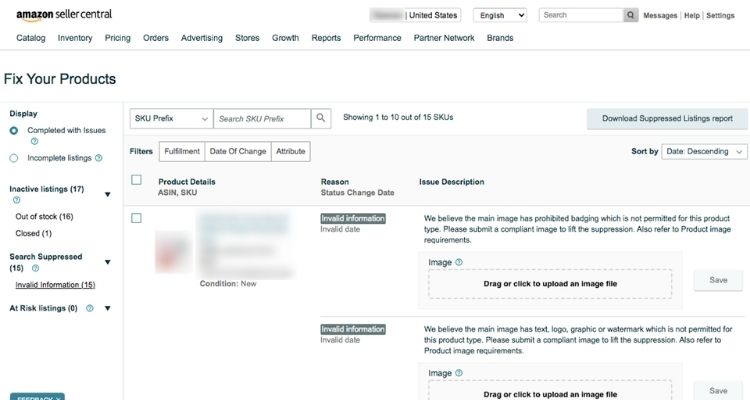Open help icon beside Search Suppressed
The image size is (750, 400).
(x=35, y=268)
